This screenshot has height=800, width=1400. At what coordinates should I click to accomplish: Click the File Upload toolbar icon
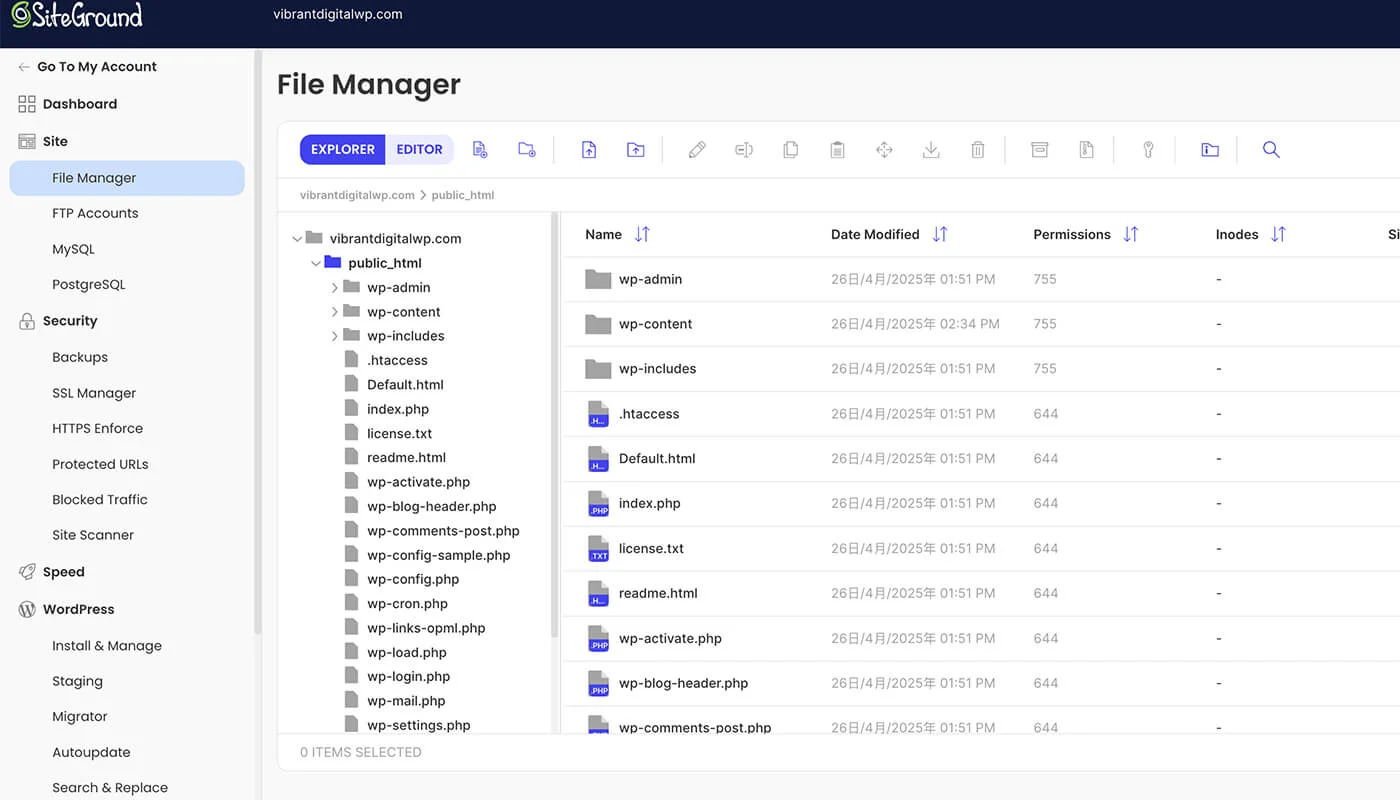589,150
